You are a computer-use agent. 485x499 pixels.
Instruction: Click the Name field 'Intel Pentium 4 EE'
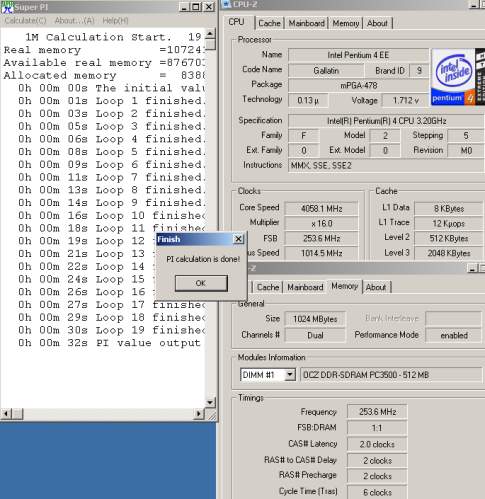(358, 55)
